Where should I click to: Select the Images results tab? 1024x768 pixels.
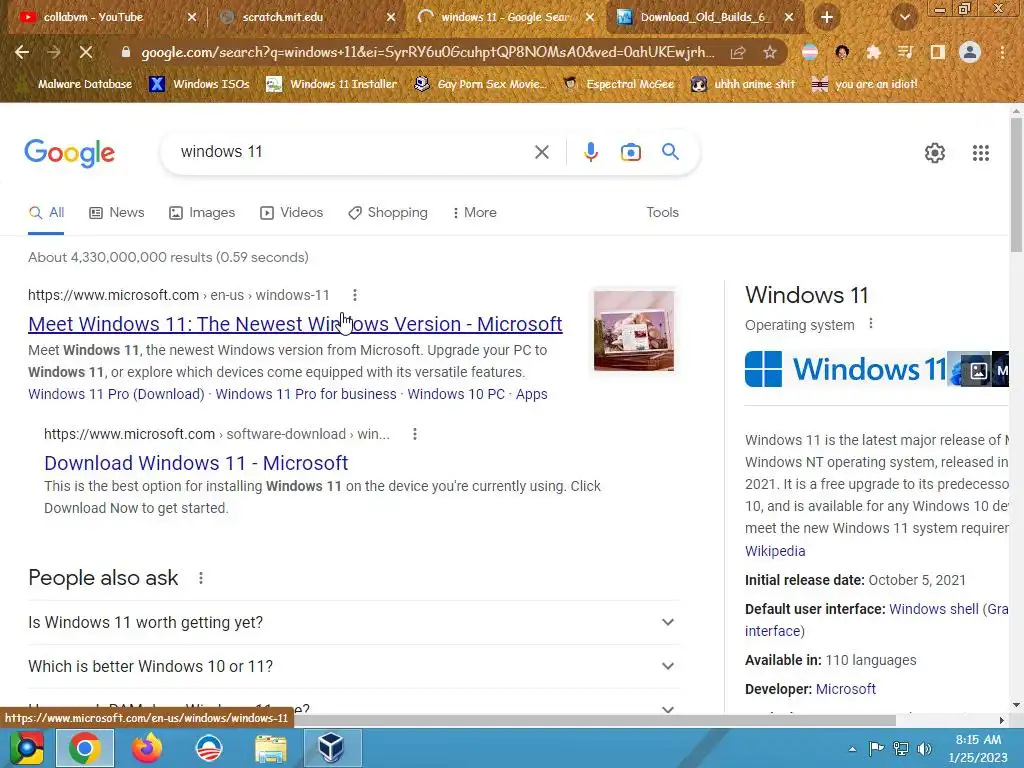pos(202,213)
